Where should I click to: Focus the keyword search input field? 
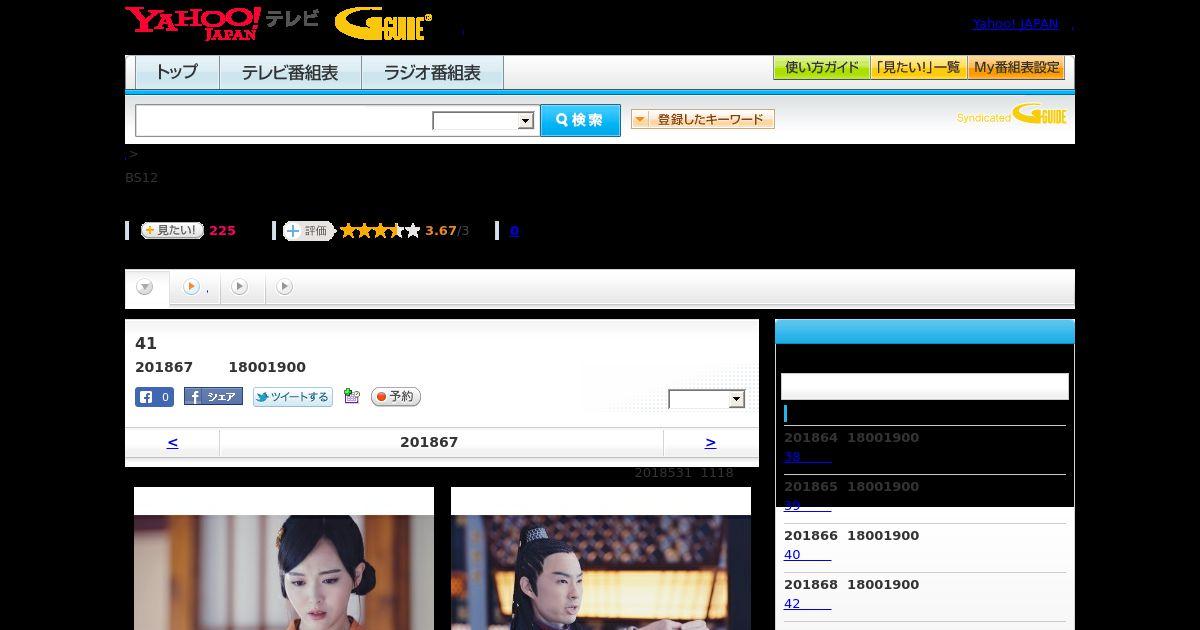[284, 120]
